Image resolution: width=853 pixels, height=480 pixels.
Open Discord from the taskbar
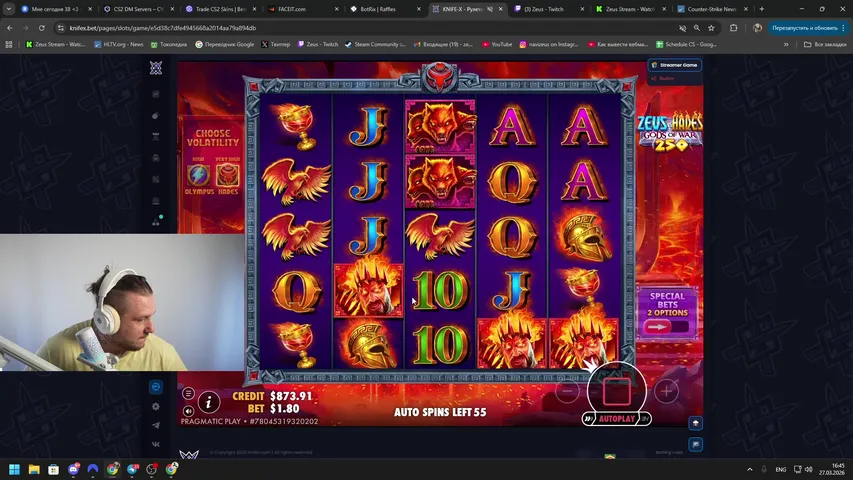point(73,469)
